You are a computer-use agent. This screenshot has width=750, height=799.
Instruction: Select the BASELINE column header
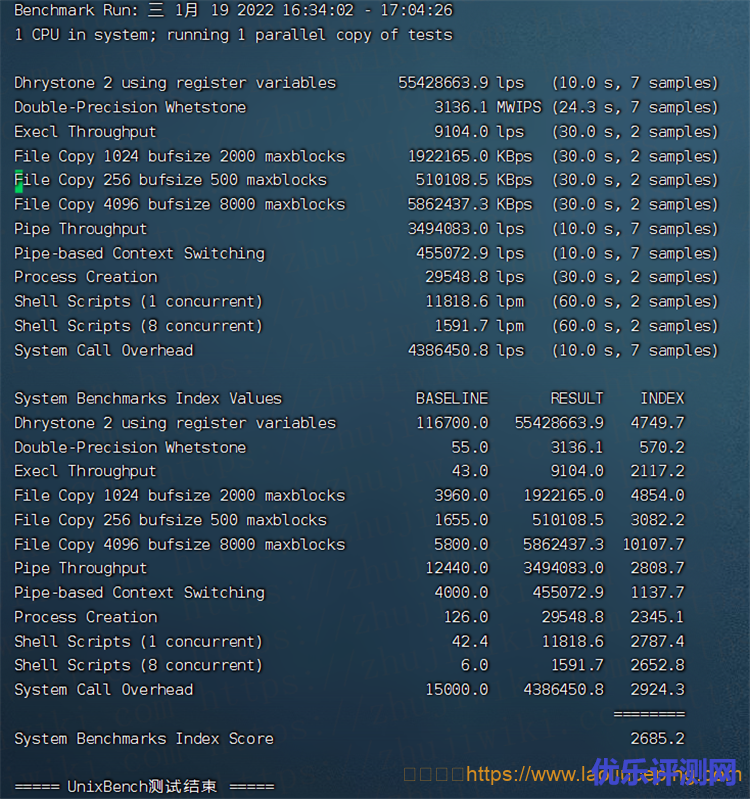[x=452, y=399]
